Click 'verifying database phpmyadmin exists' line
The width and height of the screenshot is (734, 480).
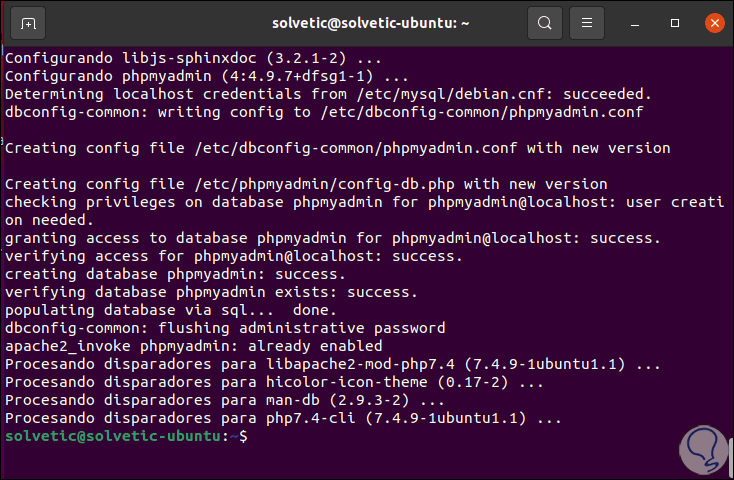(x=211, y=292)
